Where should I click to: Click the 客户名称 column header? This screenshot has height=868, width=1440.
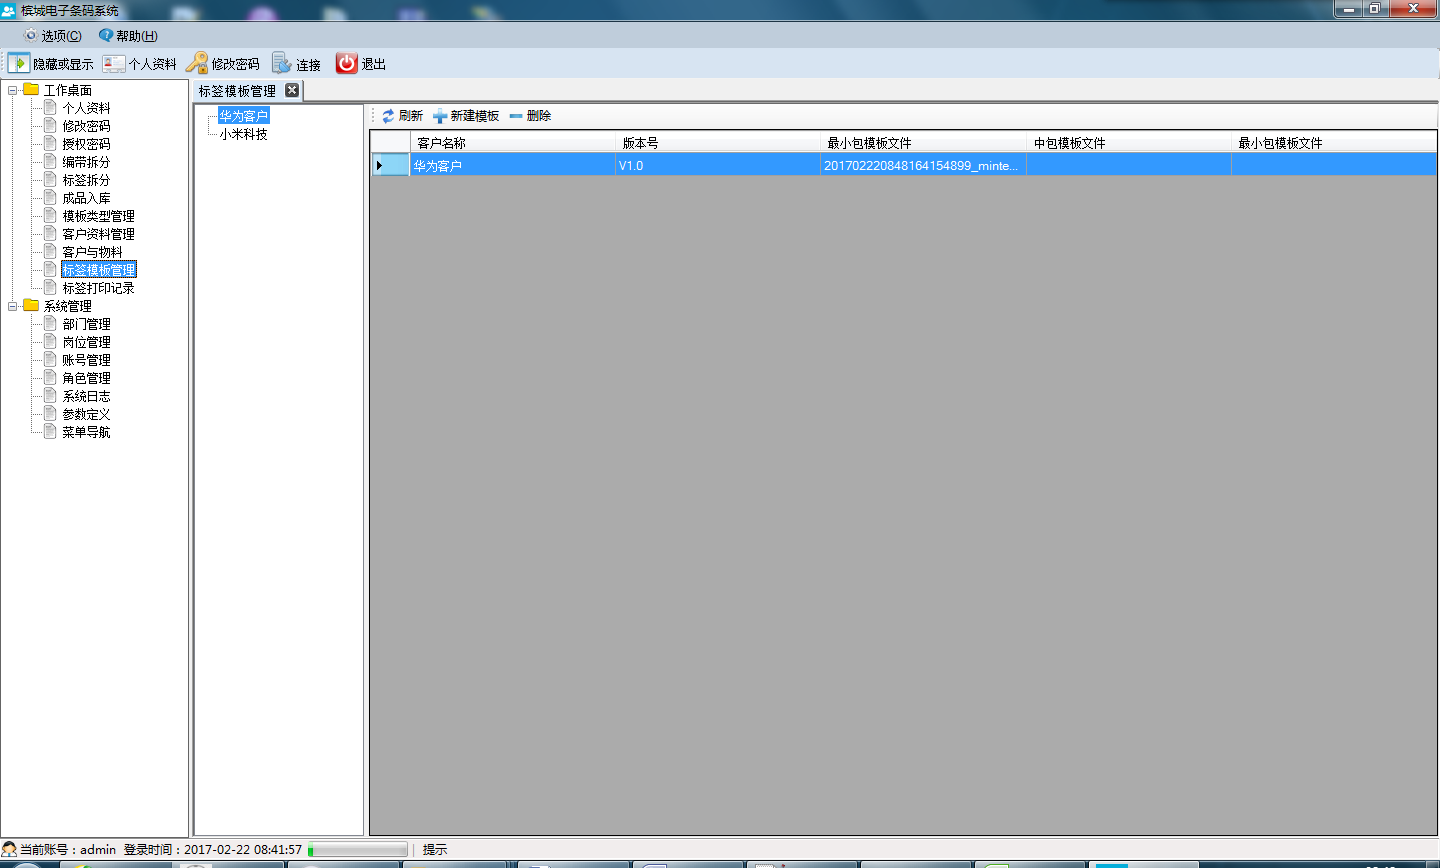(x=441, y=143)
